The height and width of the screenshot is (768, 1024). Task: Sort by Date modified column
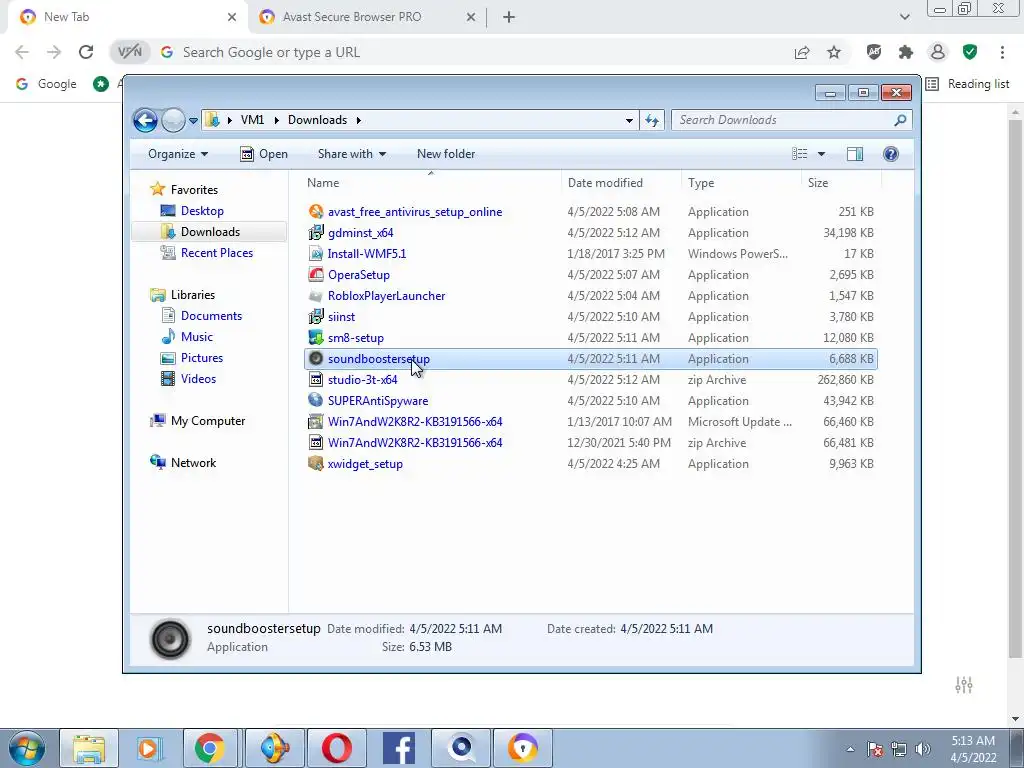pos(621,183)
